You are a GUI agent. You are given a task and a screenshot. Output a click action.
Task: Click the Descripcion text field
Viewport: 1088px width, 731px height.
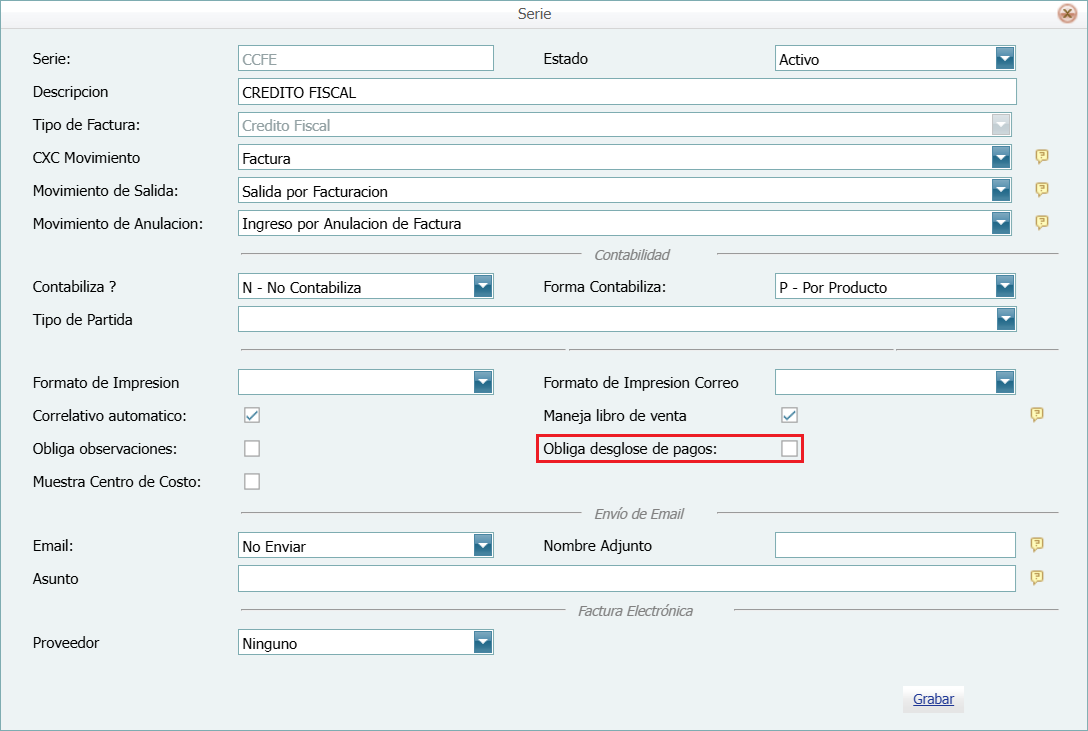click(627, 92)
